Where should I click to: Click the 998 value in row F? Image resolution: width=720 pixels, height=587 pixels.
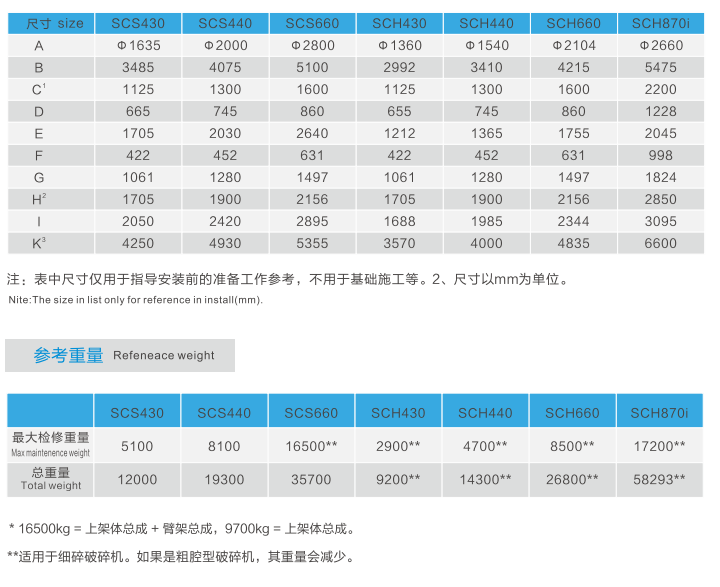[x=660, y=155]
